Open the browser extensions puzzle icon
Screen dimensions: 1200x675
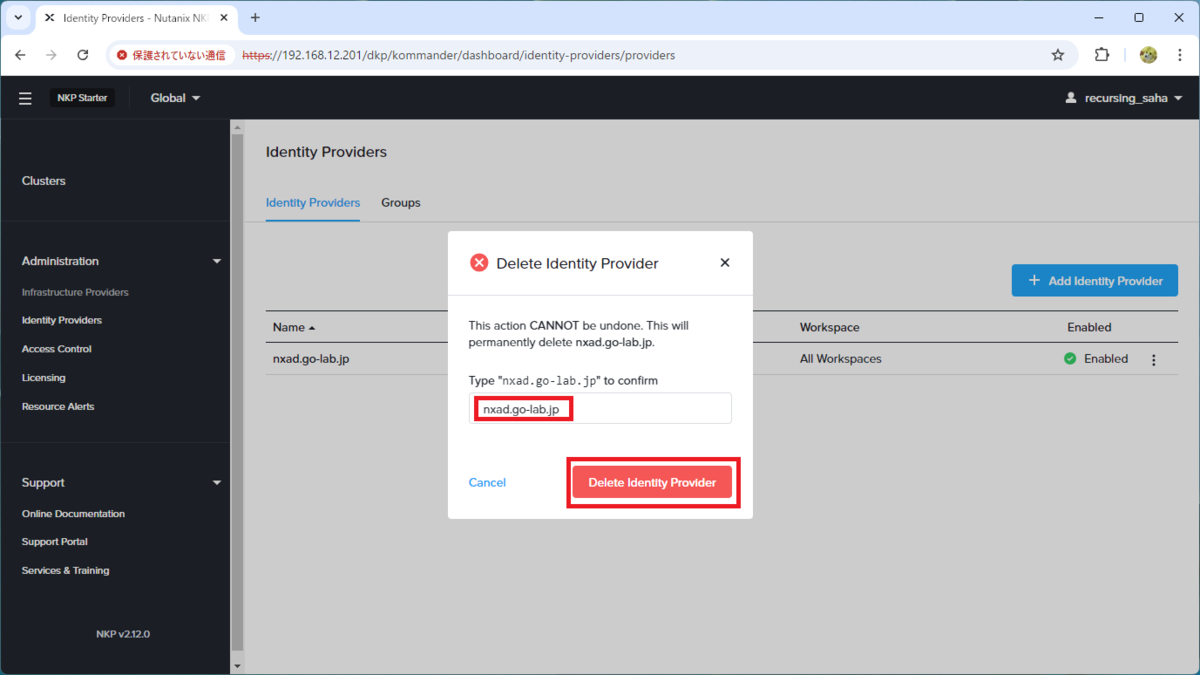click(1102, 55)
